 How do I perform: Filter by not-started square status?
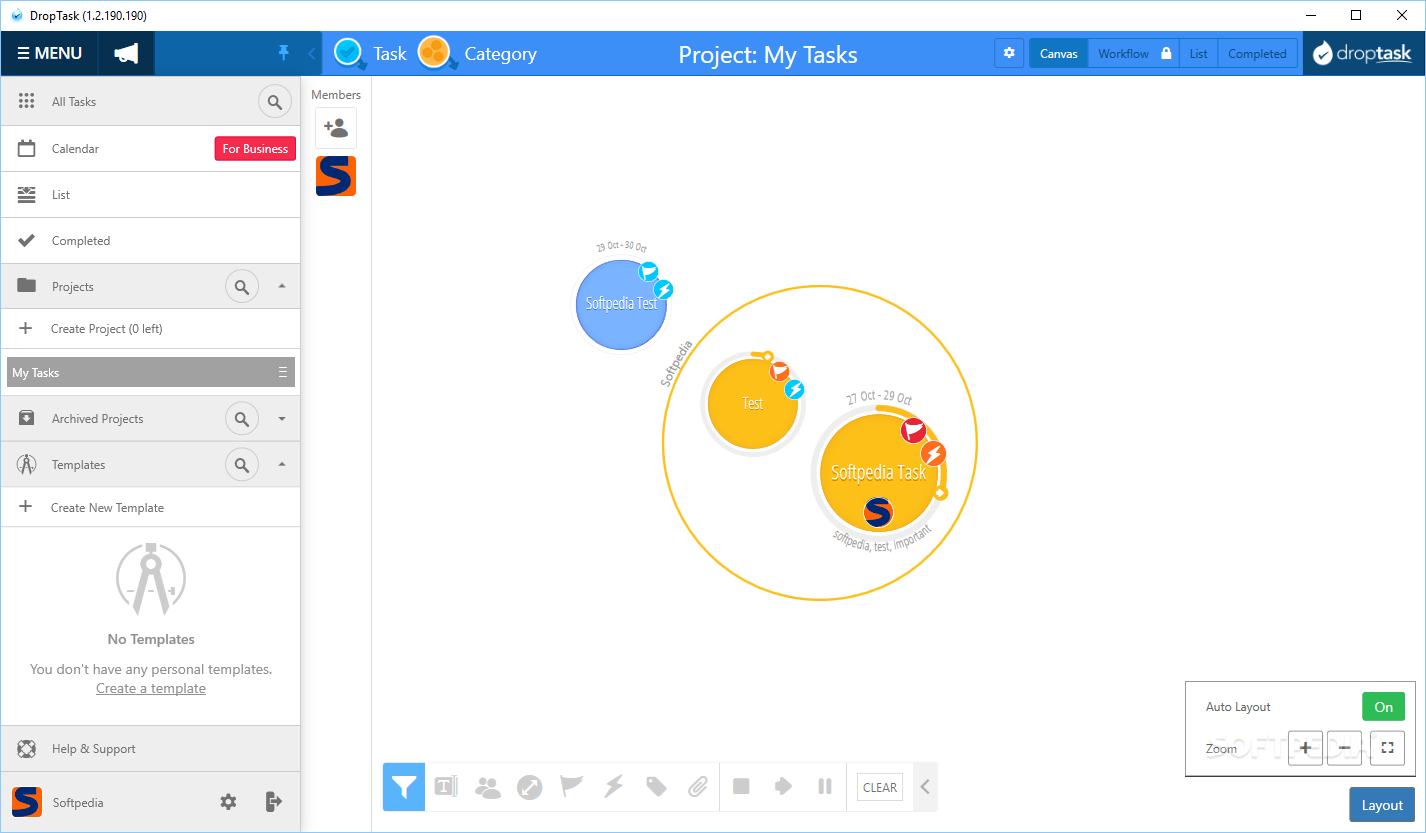[741, 787]
